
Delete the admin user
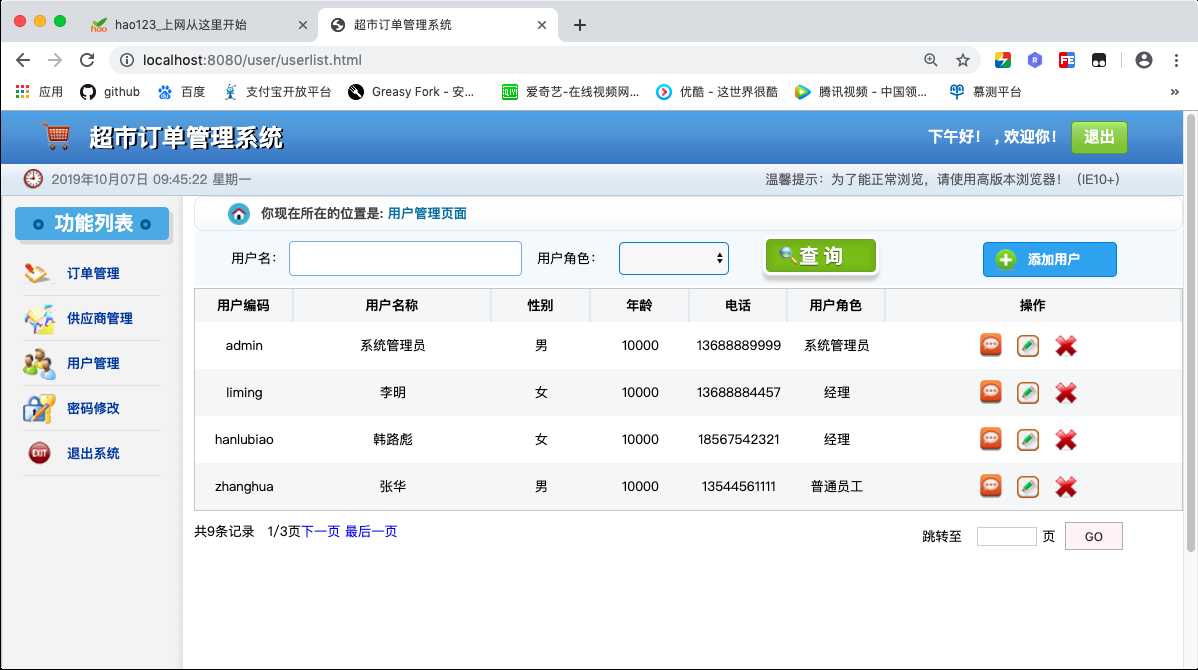pos(1066,346)
